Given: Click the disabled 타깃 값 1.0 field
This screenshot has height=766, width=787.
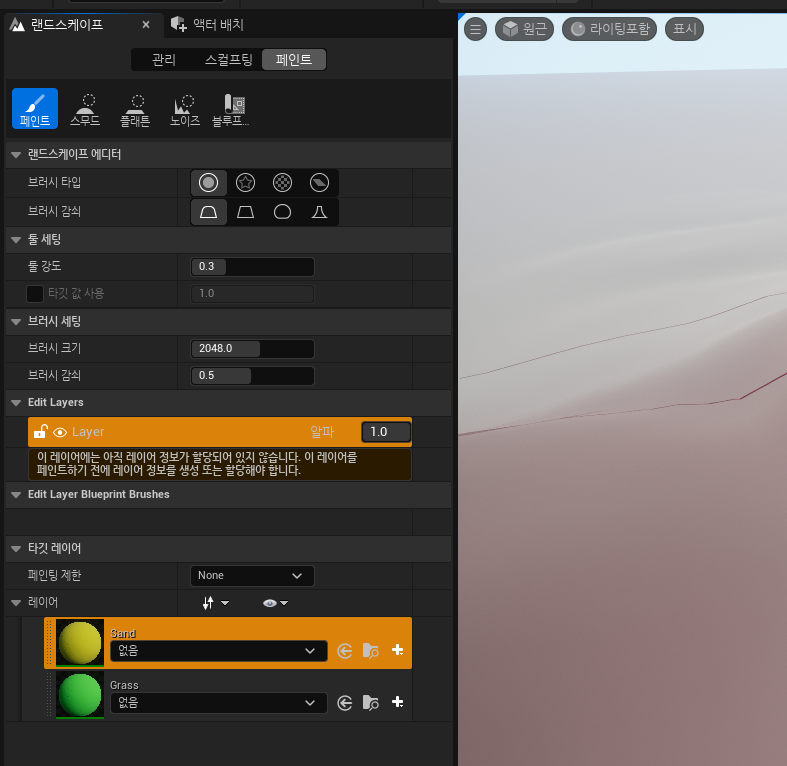Looking at the screenshot, I should tap(252, 294).
